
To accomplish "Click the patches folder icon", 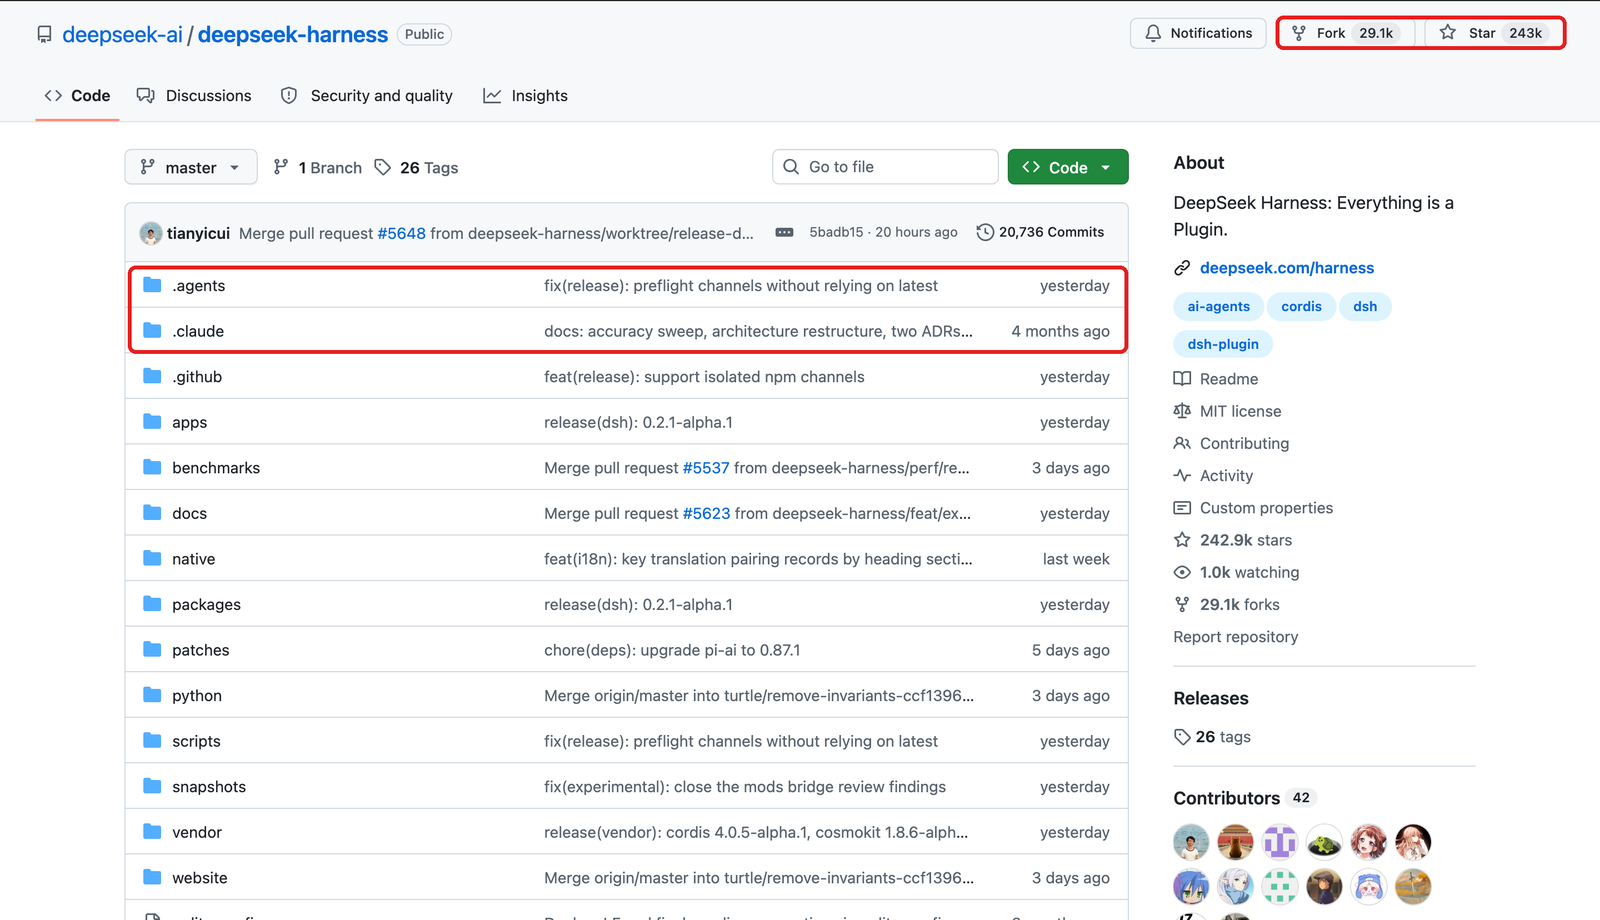I will pos(152,649).
